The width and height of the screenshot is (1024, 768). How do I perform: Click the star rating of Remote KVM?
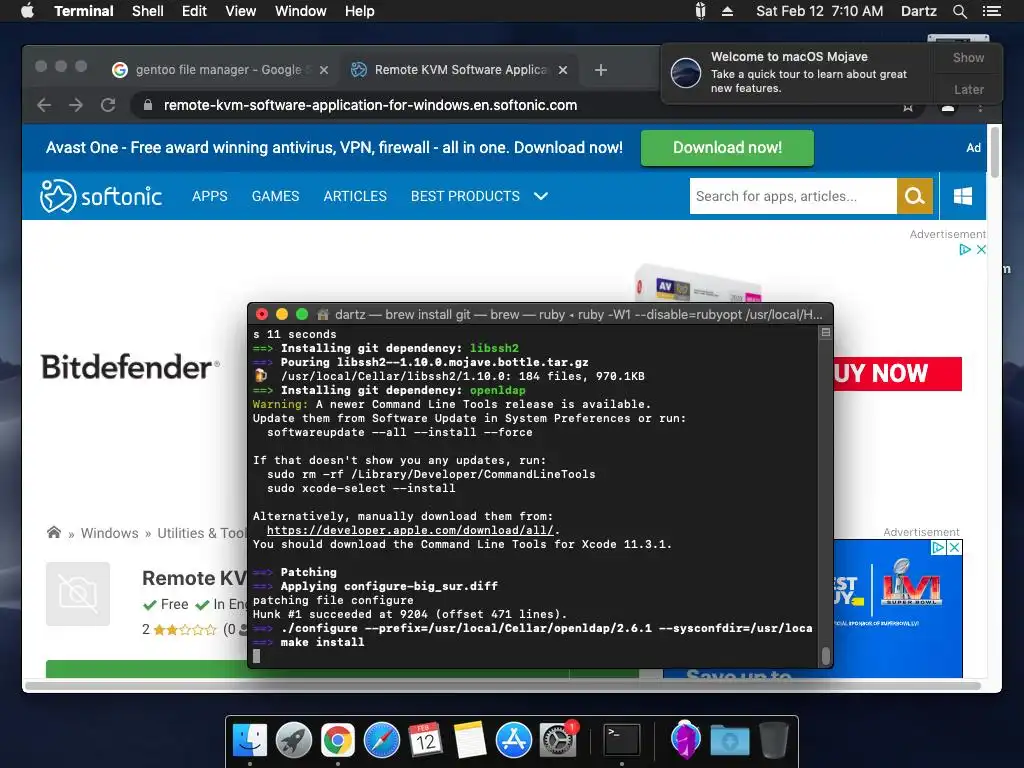pyautogui.click(x=185, y=630)
